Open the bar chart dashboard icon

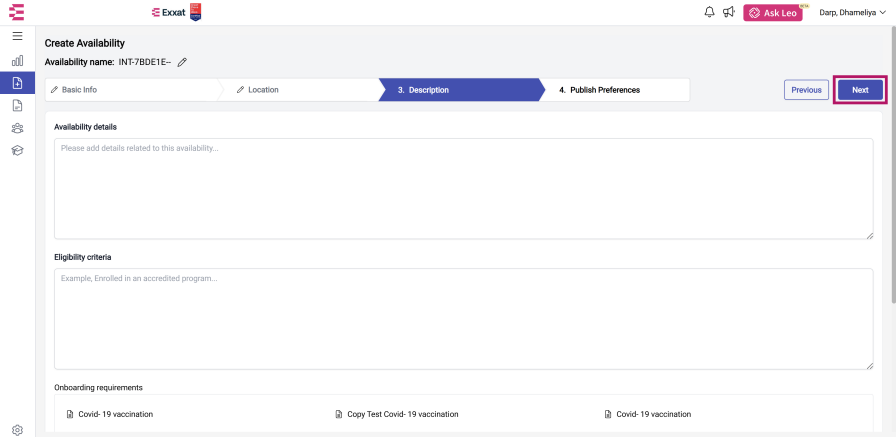pyautogui.click(x=17, y=60)
